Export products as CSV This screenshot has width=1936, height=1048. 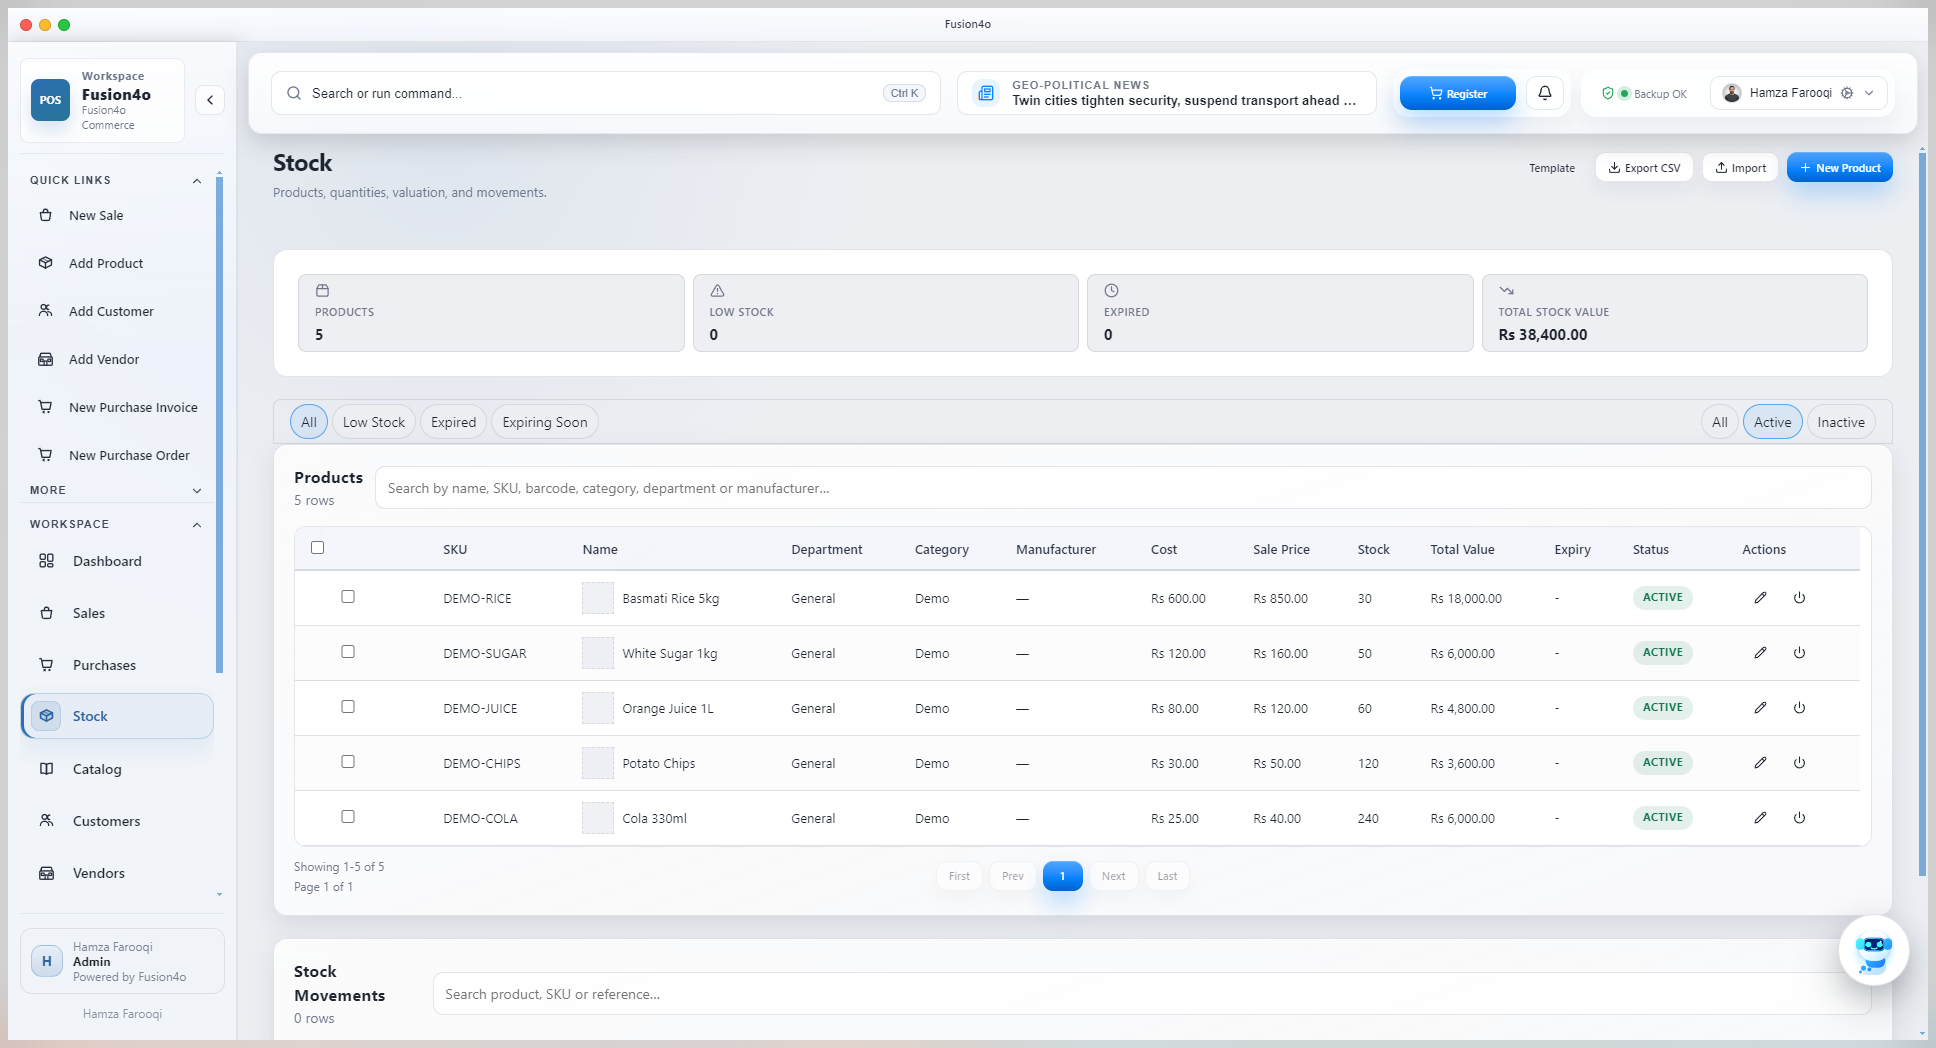pyautogui.click(x=1643, y=167)
